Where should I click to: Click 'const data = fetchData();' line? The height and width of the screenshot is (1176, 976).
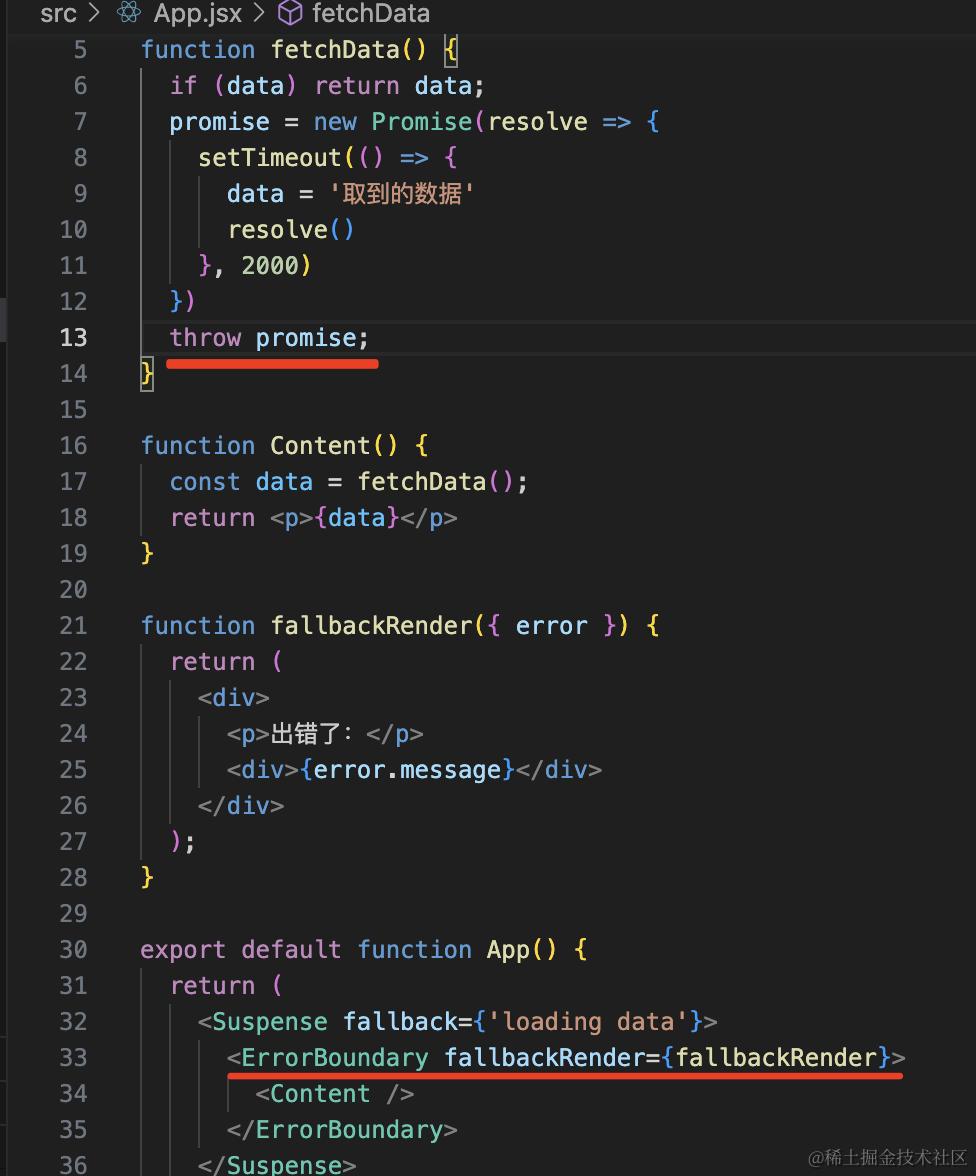[349, 482]
